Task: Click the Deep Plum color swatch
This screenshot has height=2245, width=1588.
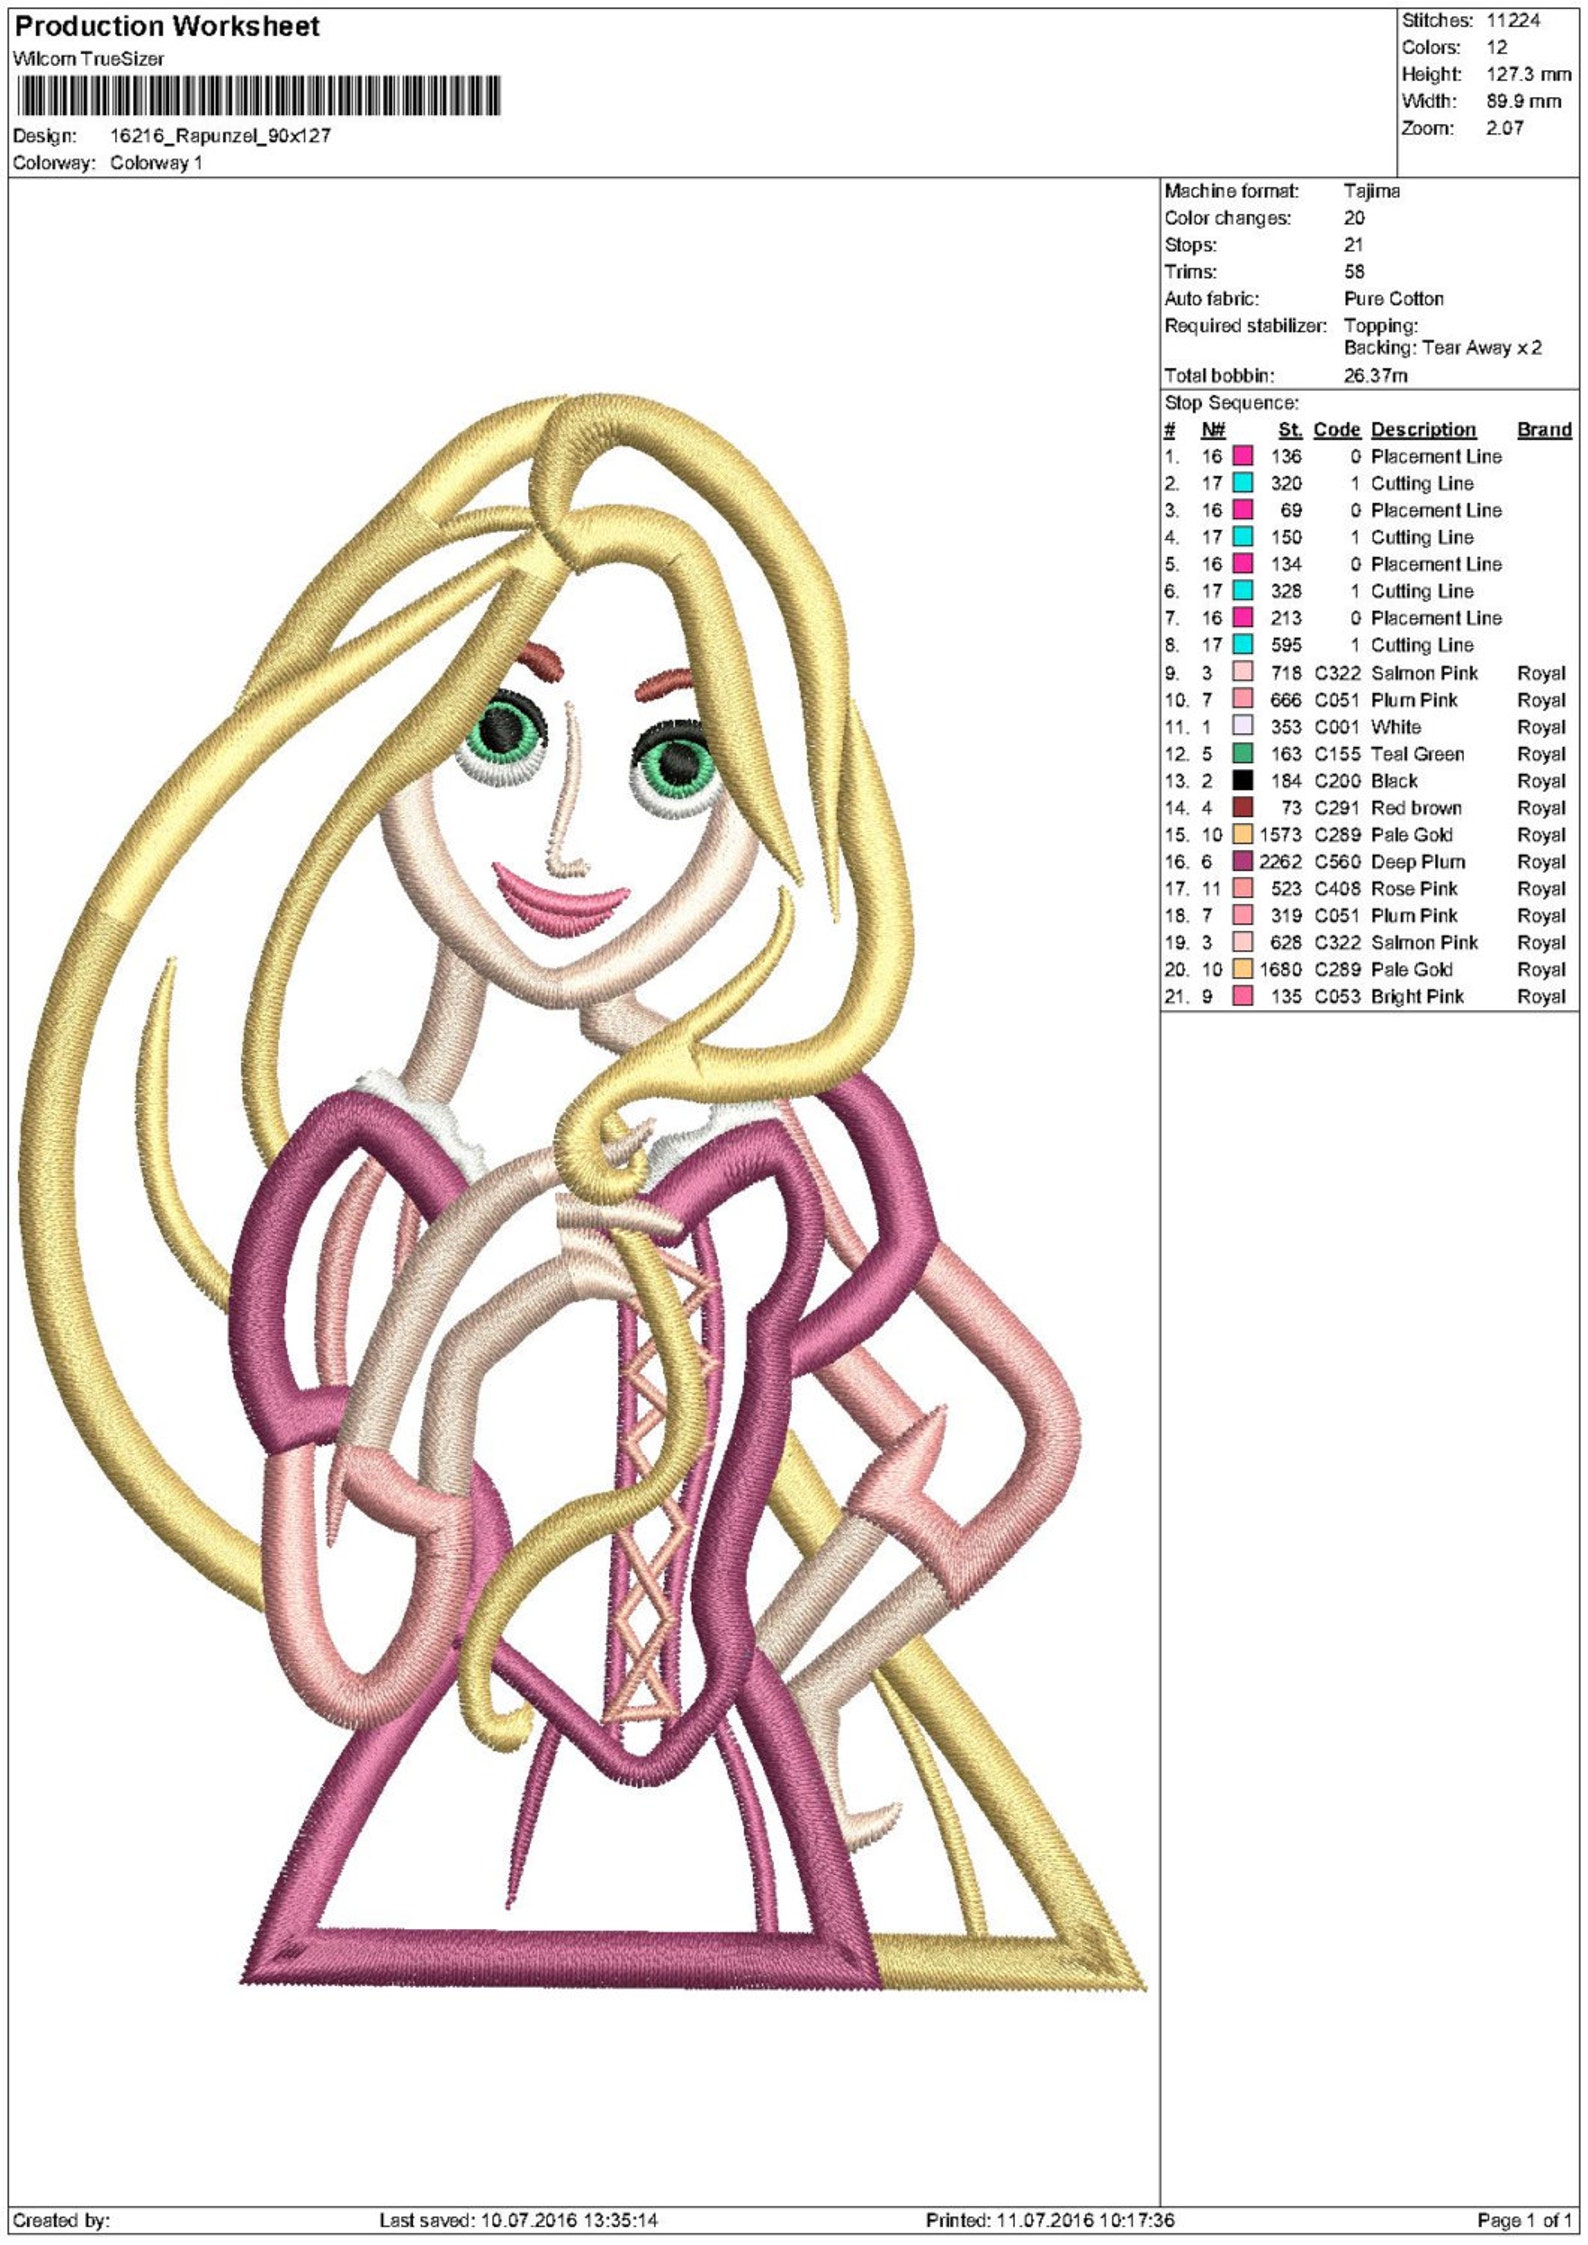Action: (1242, 861)
